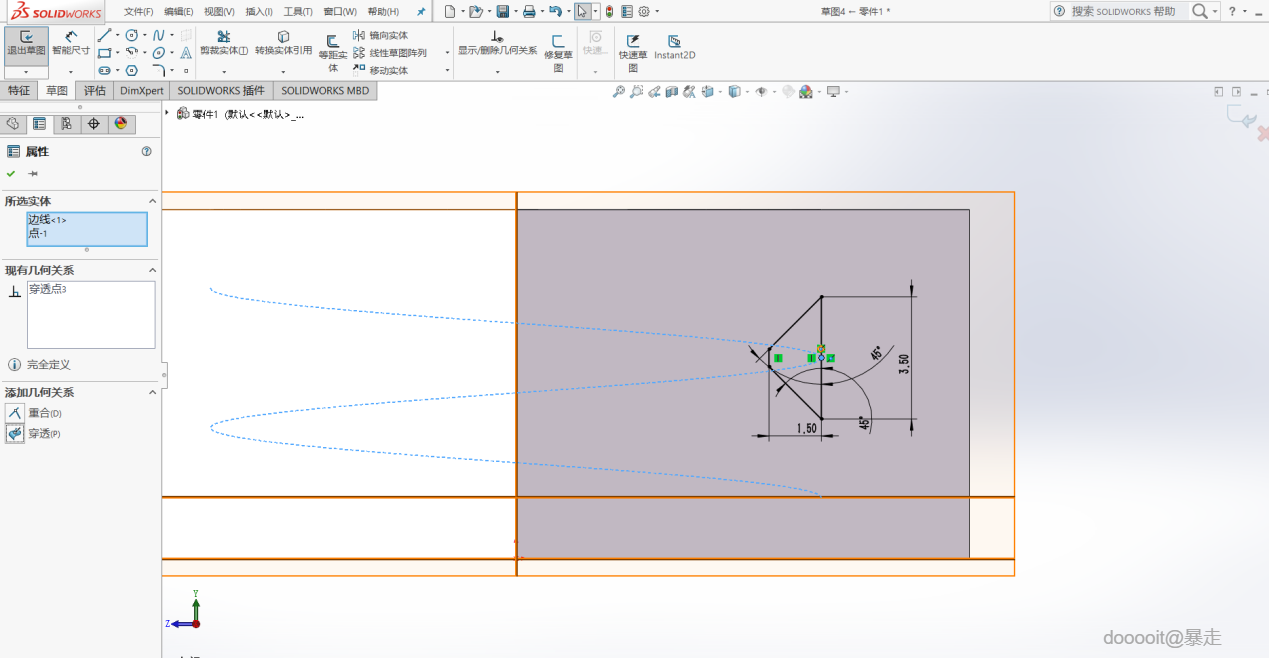
Task: Confirm properties with the green checkmark
Action: [x=11, y=173]
